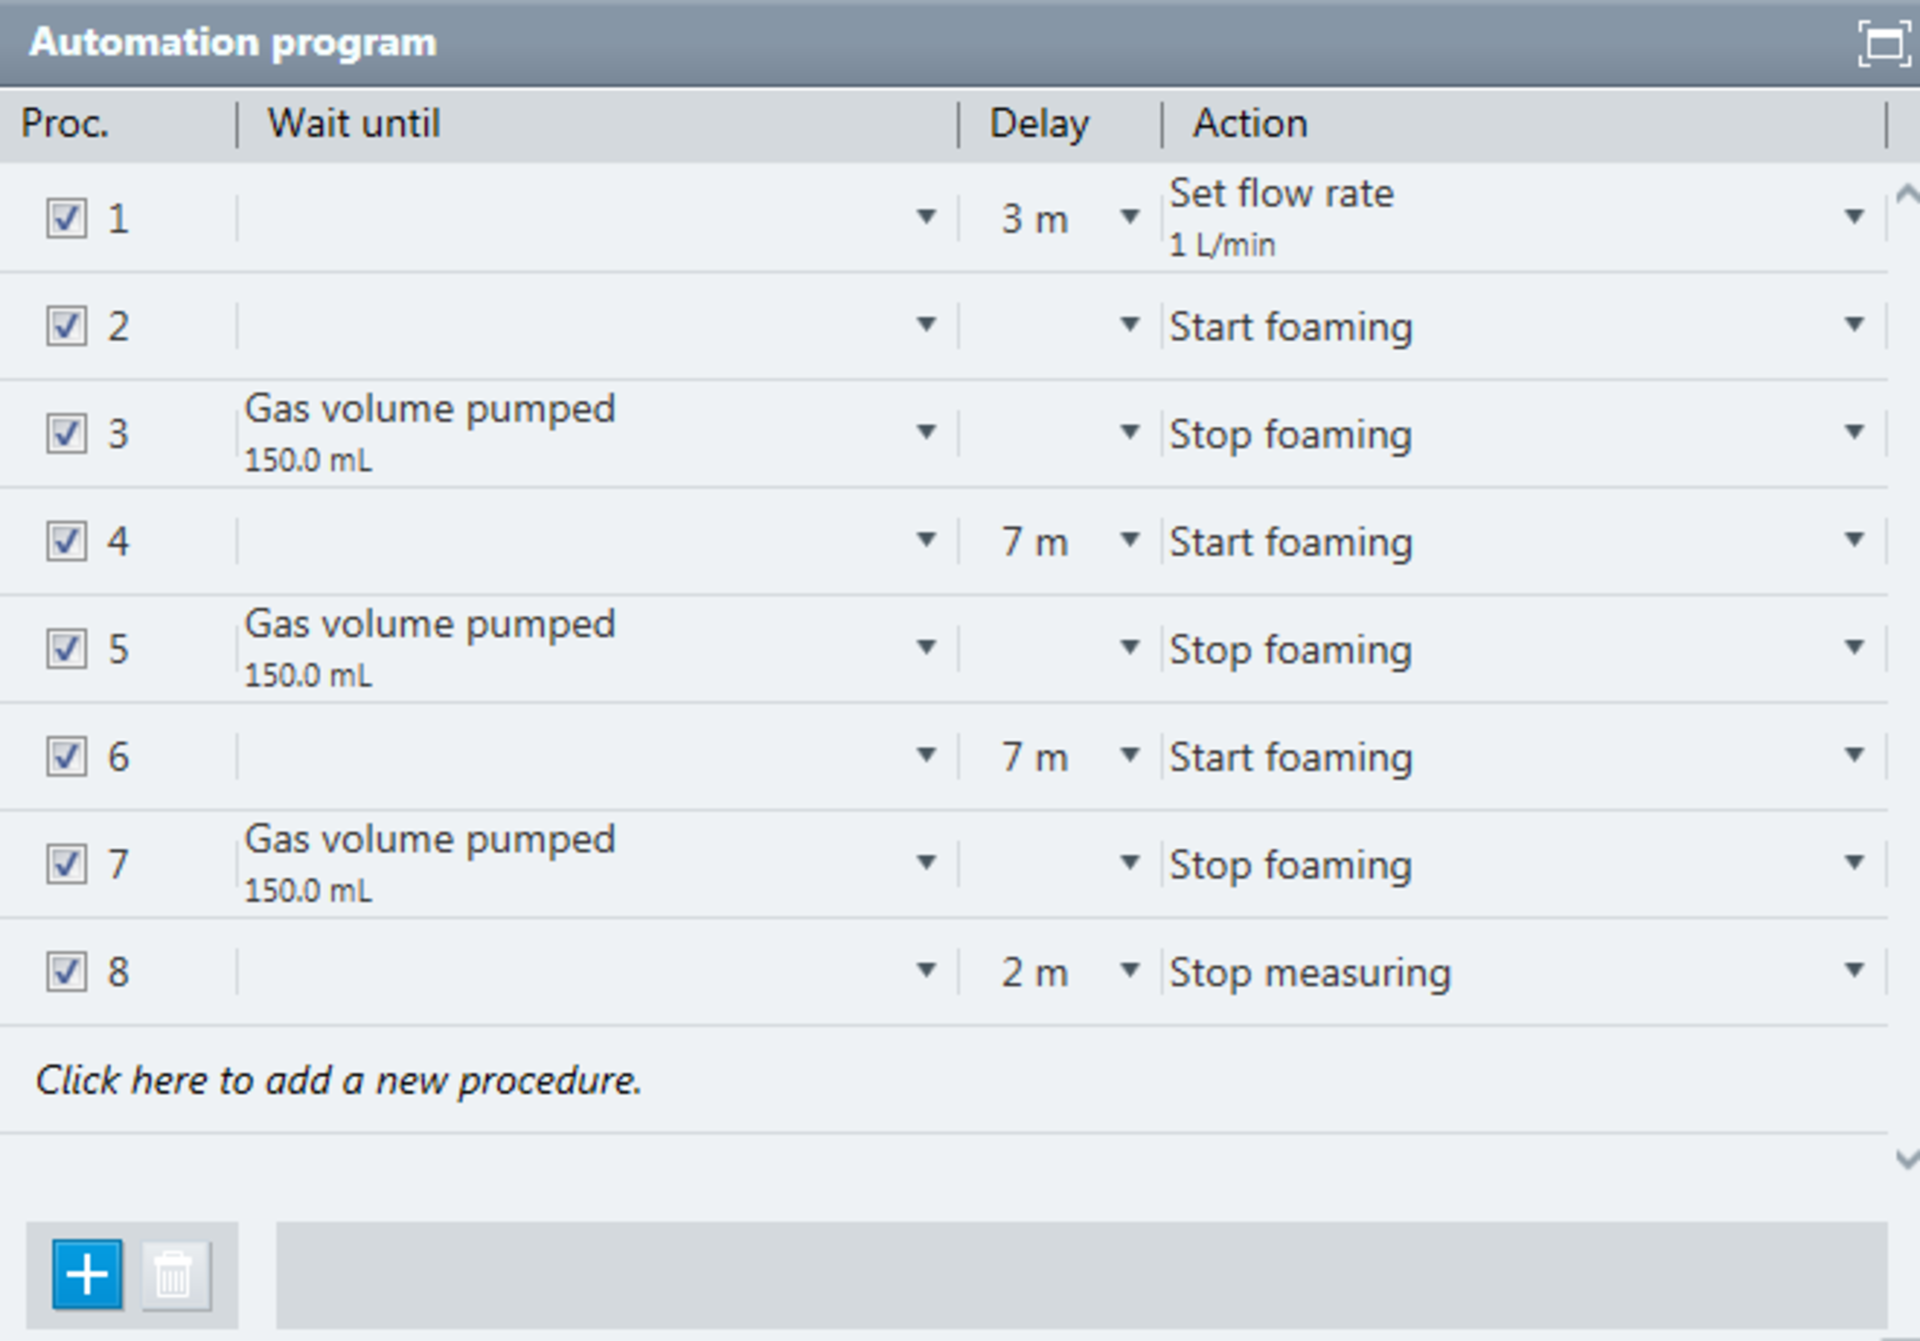
Task: Maximize the Automation program panel icon
Action: point(1883,43)
